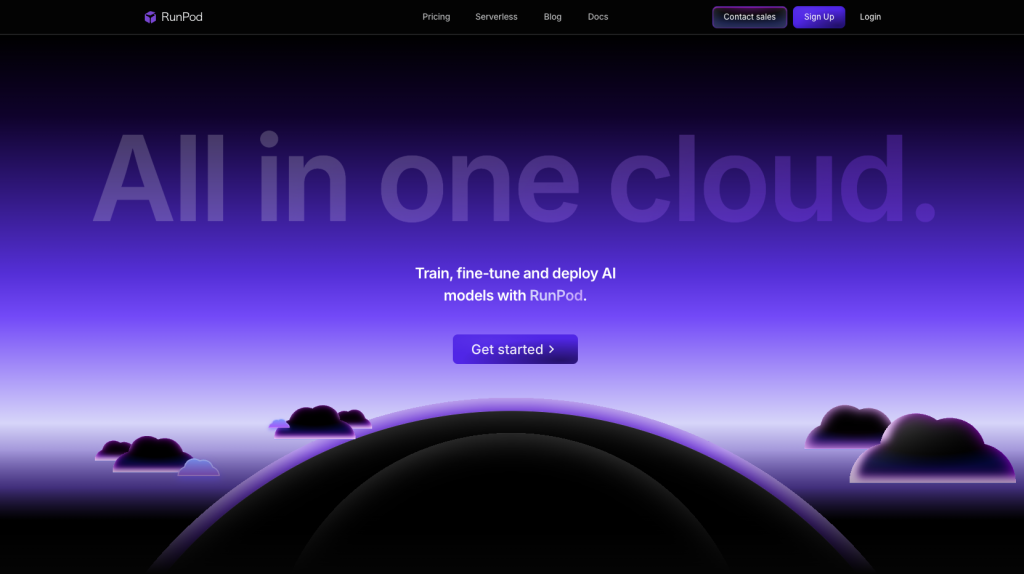
Task: Click the highlighted RunPod word in tagline
Action: (556, 296)
